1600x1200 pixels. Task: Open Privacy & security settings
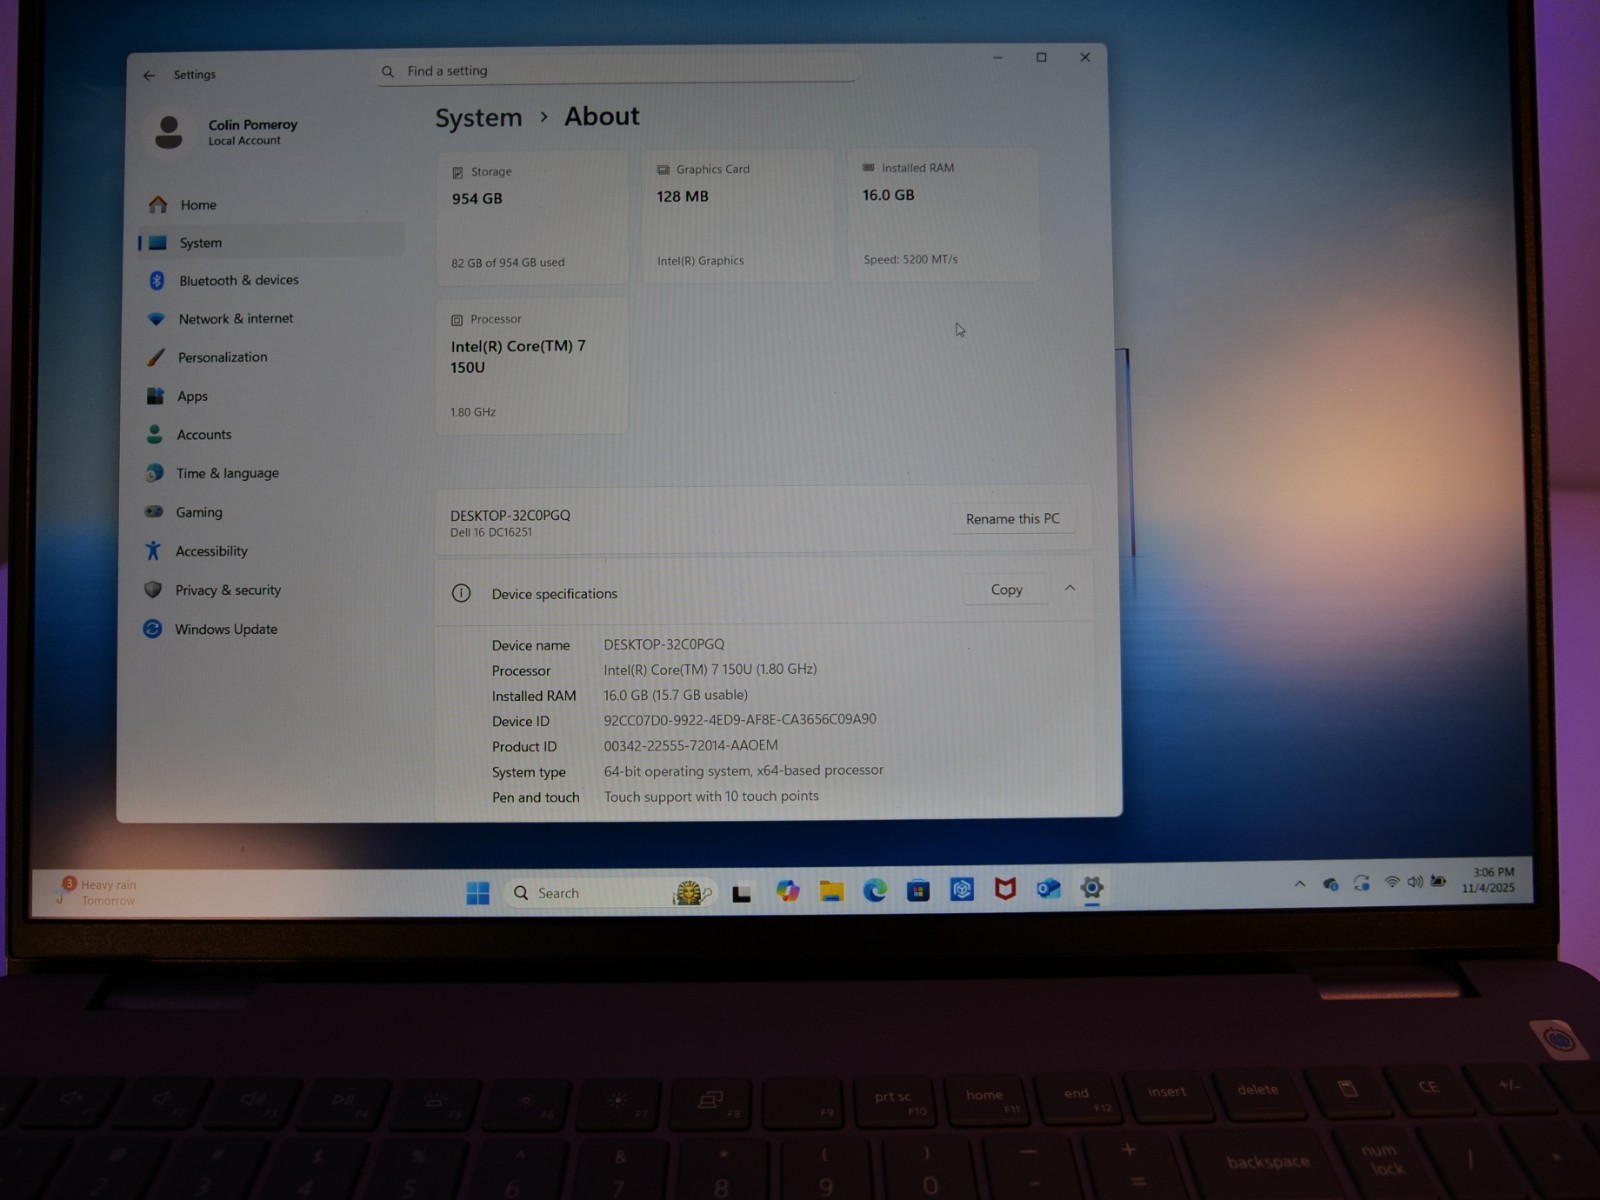270,590
